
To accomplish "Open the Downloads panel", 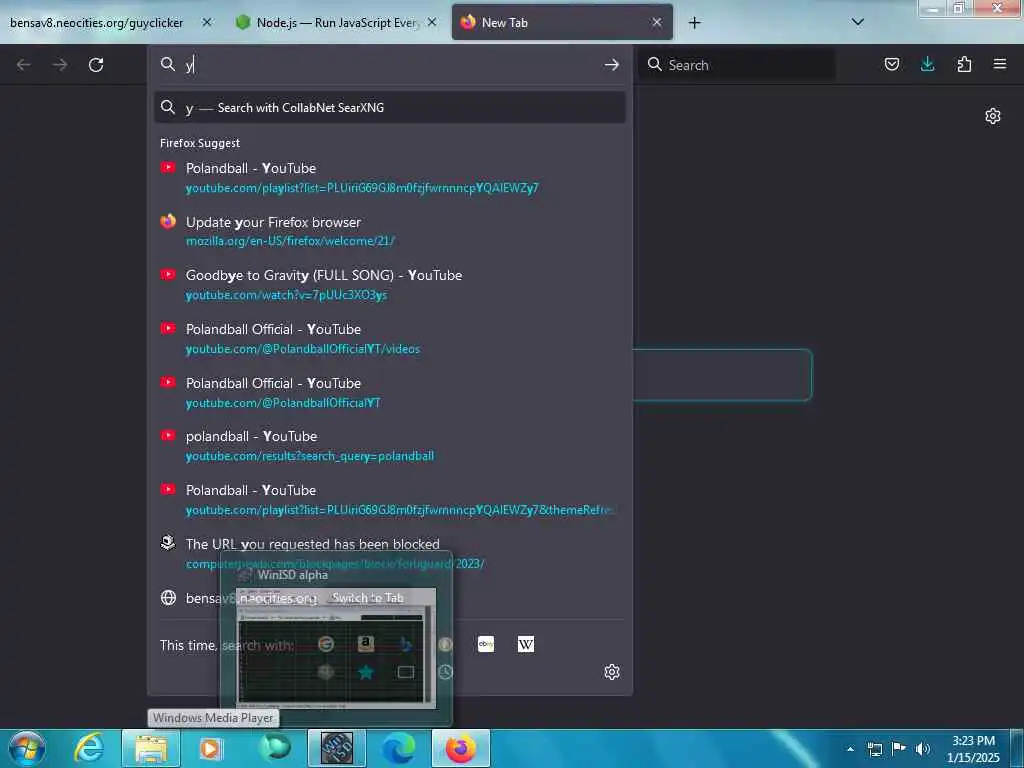I will (x=927, y=64).
